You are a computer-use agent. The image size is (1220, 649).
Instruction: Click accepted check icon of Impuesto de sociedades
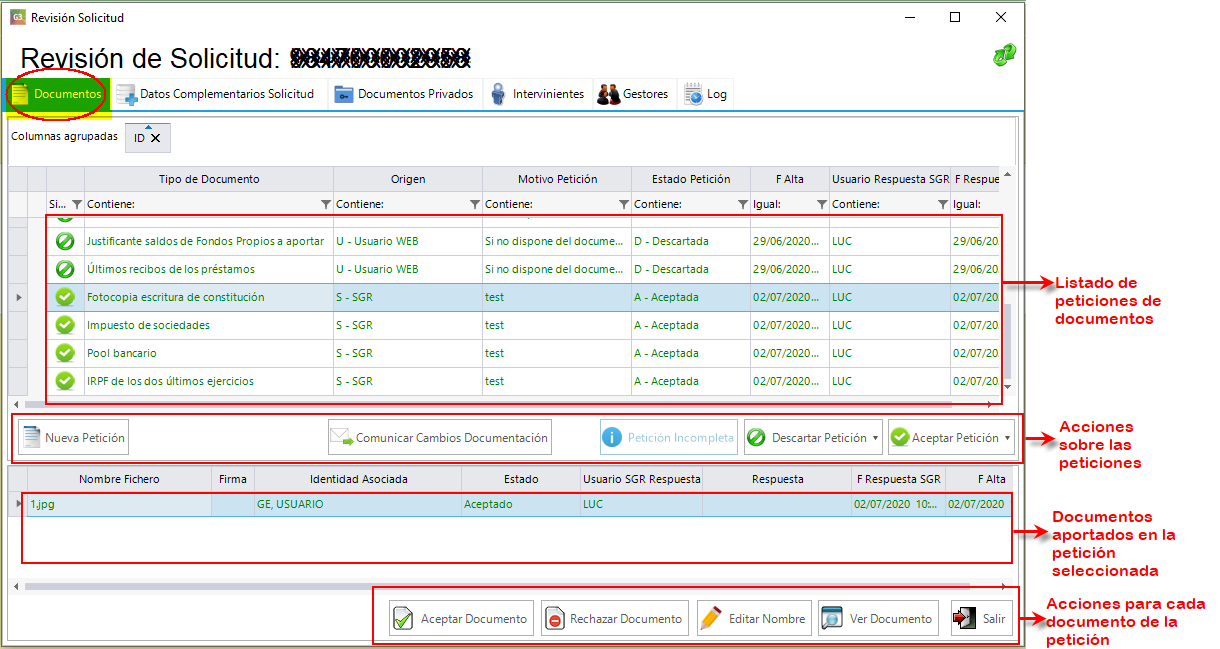65,325
